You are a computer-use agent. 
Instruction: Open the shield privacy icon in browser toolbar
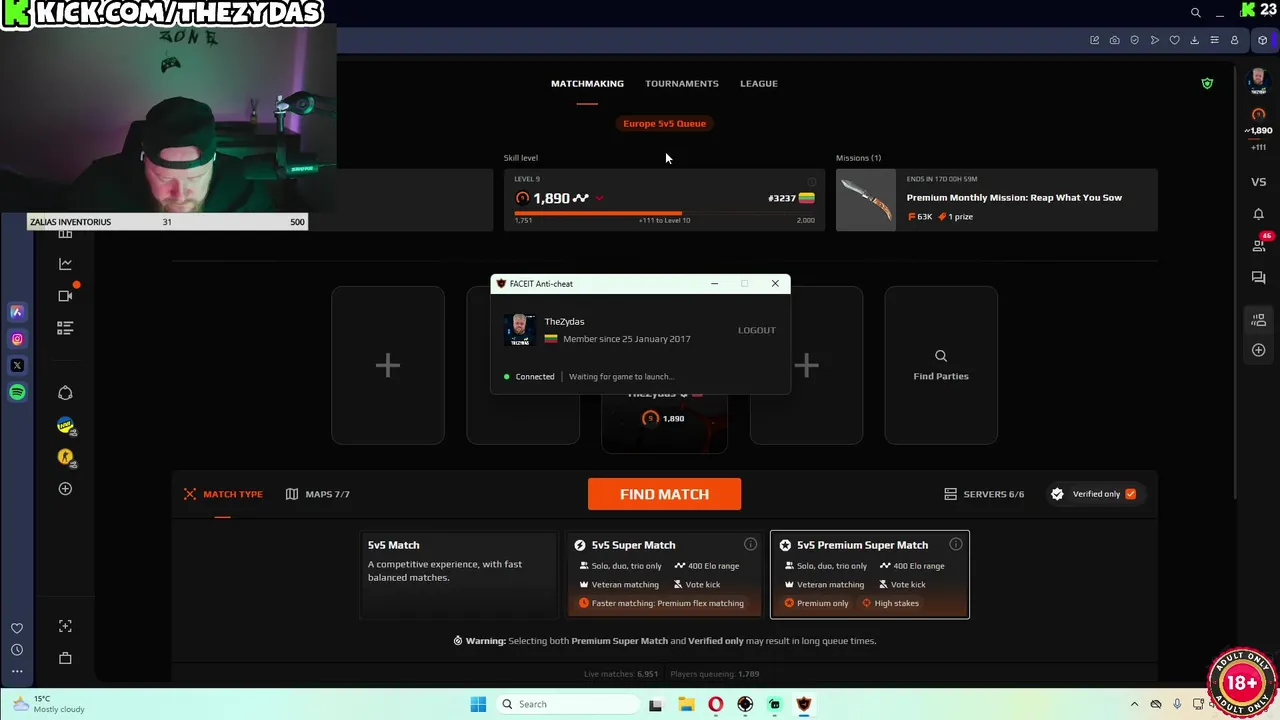pyautogui.click(x=1134, y=40)
